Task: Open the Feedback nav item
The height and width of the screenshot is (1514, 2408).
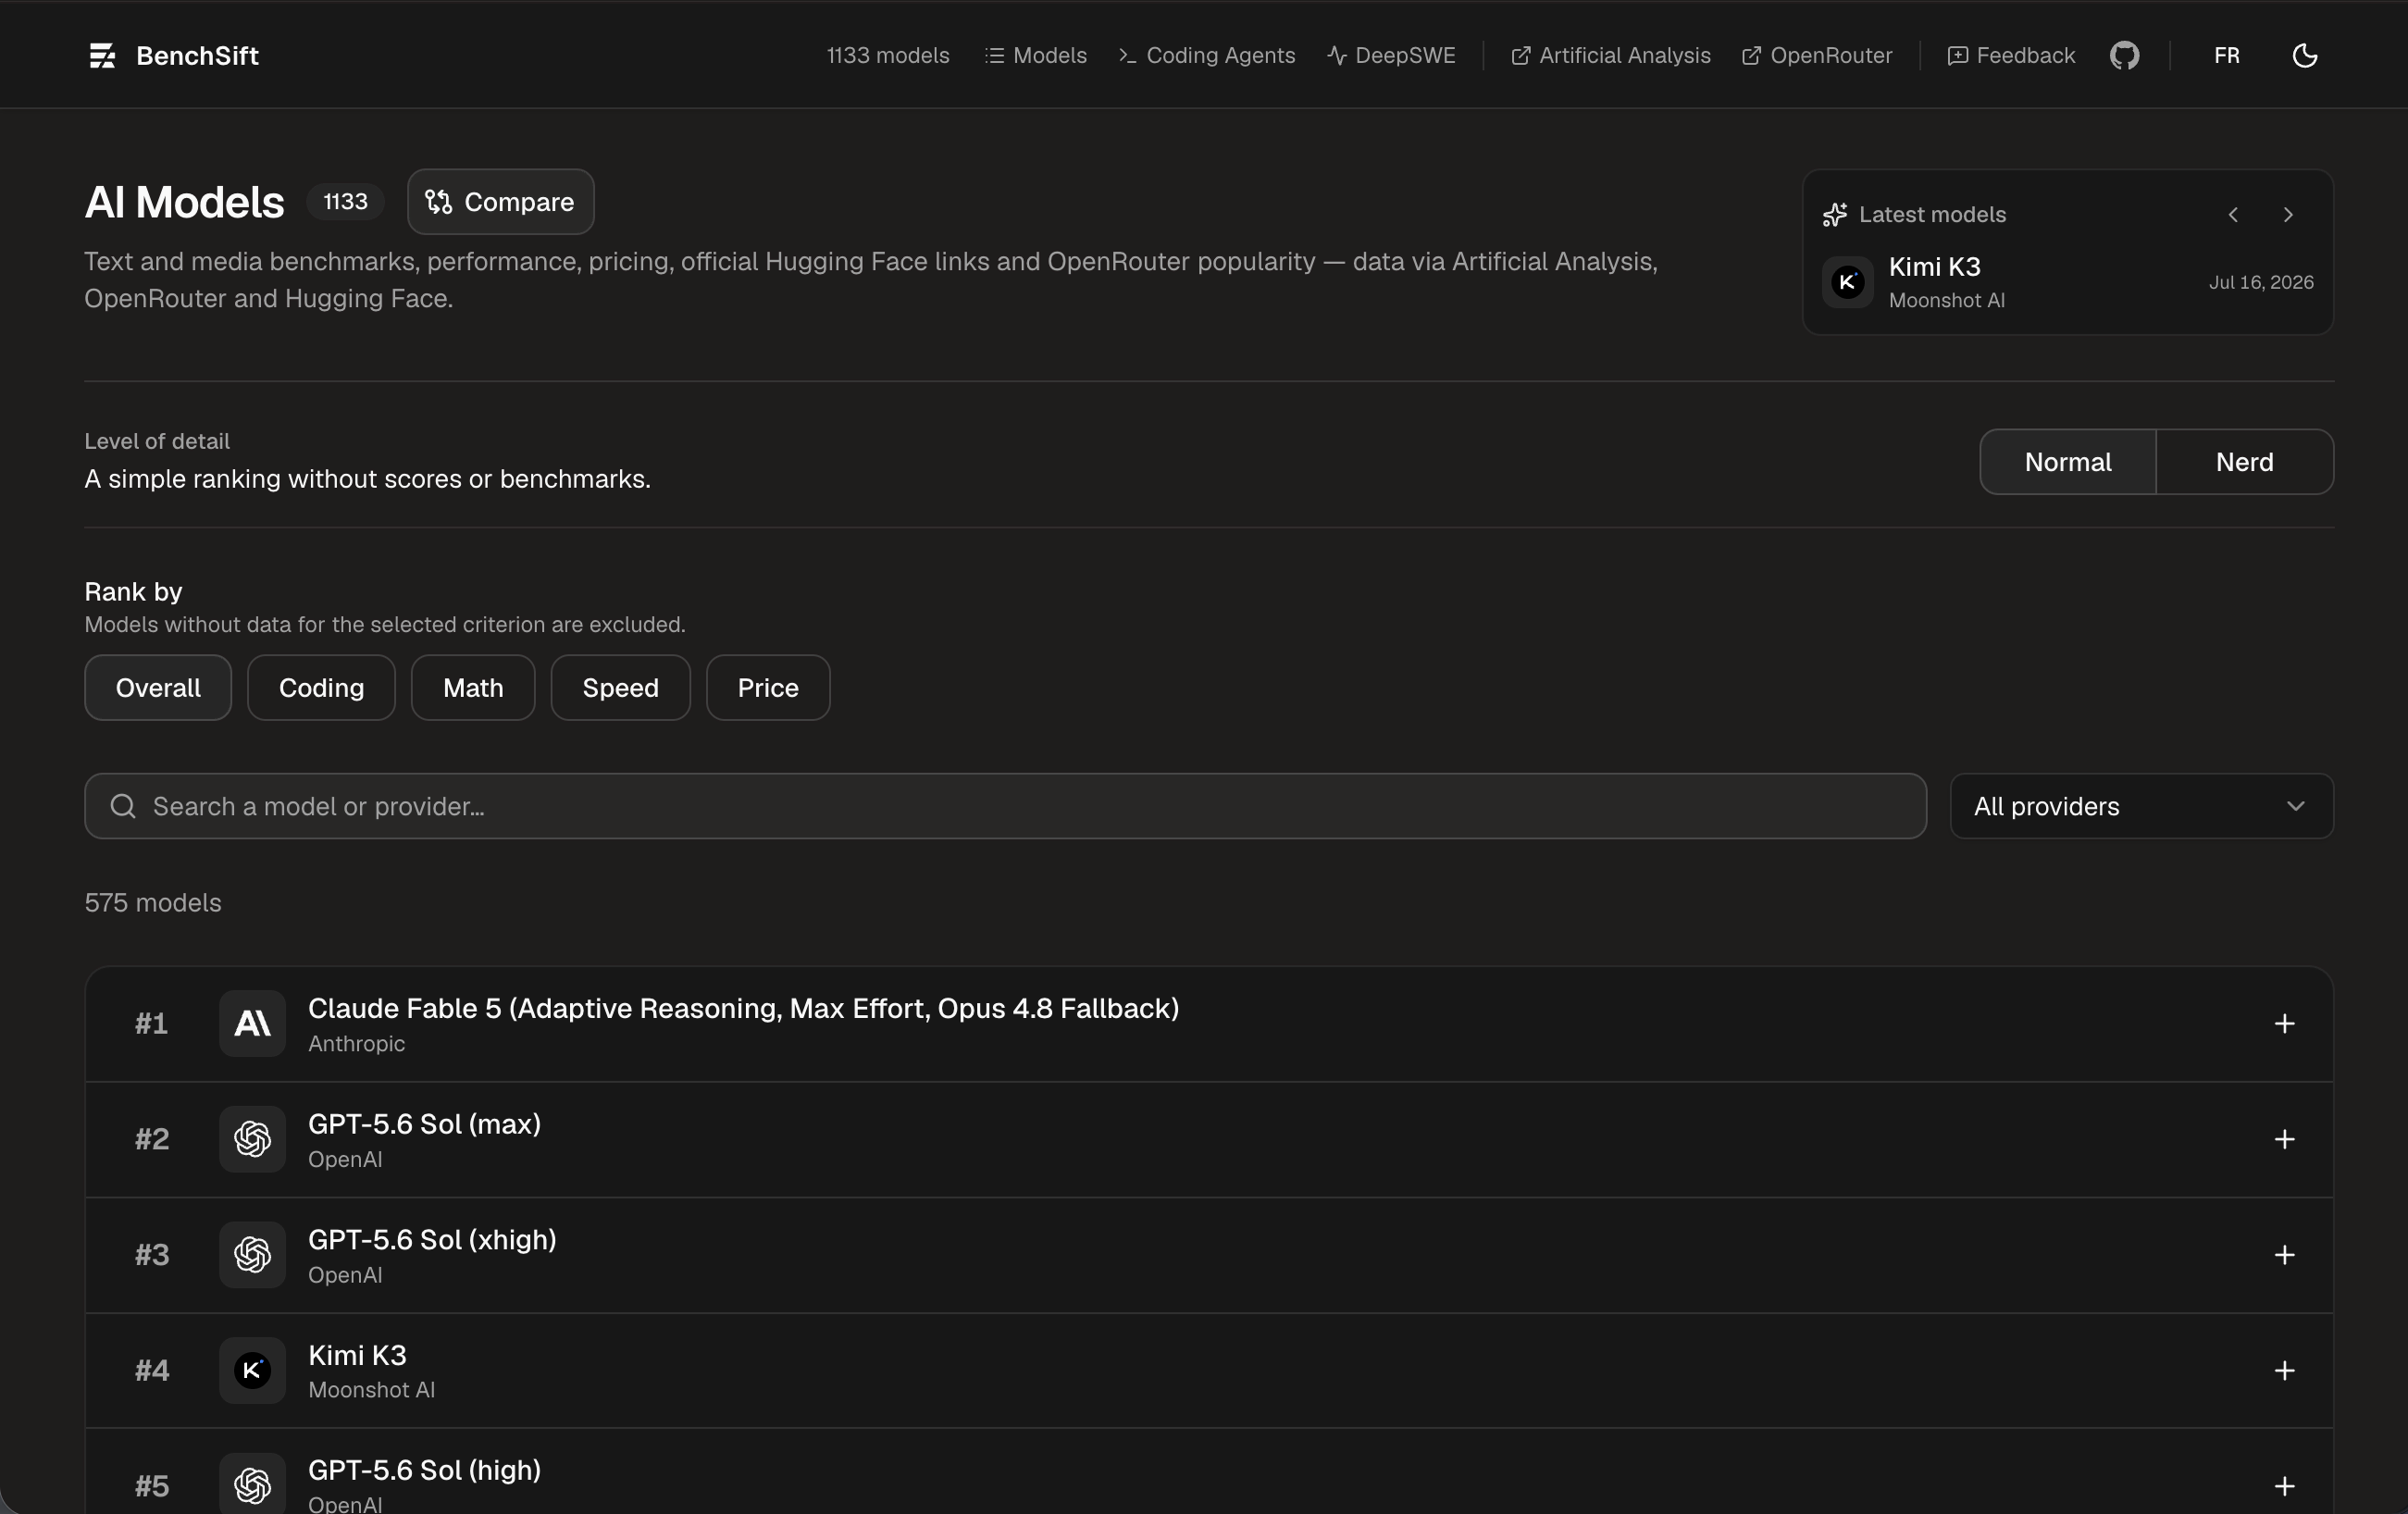Action: pos(2011,56)
